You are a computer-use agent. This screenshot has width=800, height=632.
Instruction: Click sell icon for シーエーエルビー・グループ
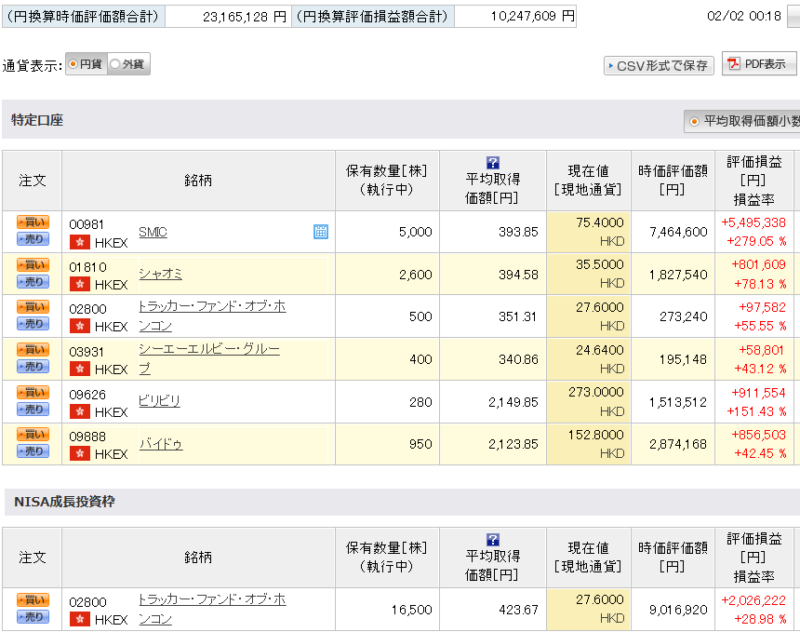click(x=32, y=368)
